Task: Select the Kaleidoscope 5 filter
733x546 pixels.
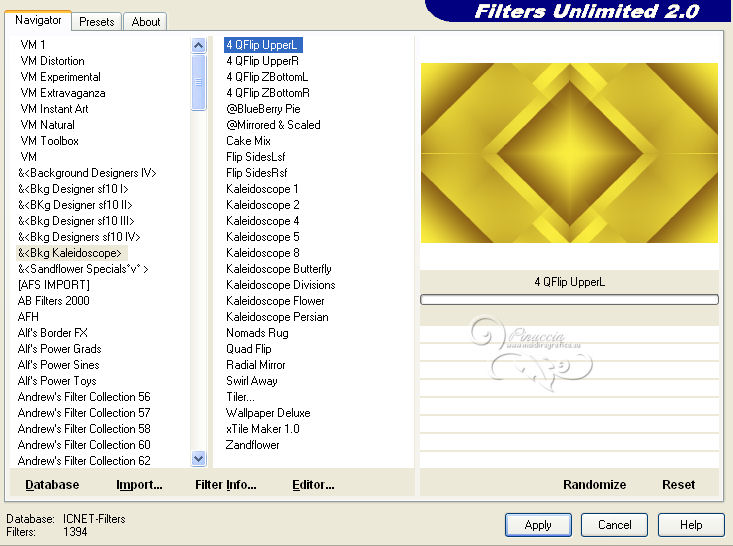Action: [x=263, y=237]
